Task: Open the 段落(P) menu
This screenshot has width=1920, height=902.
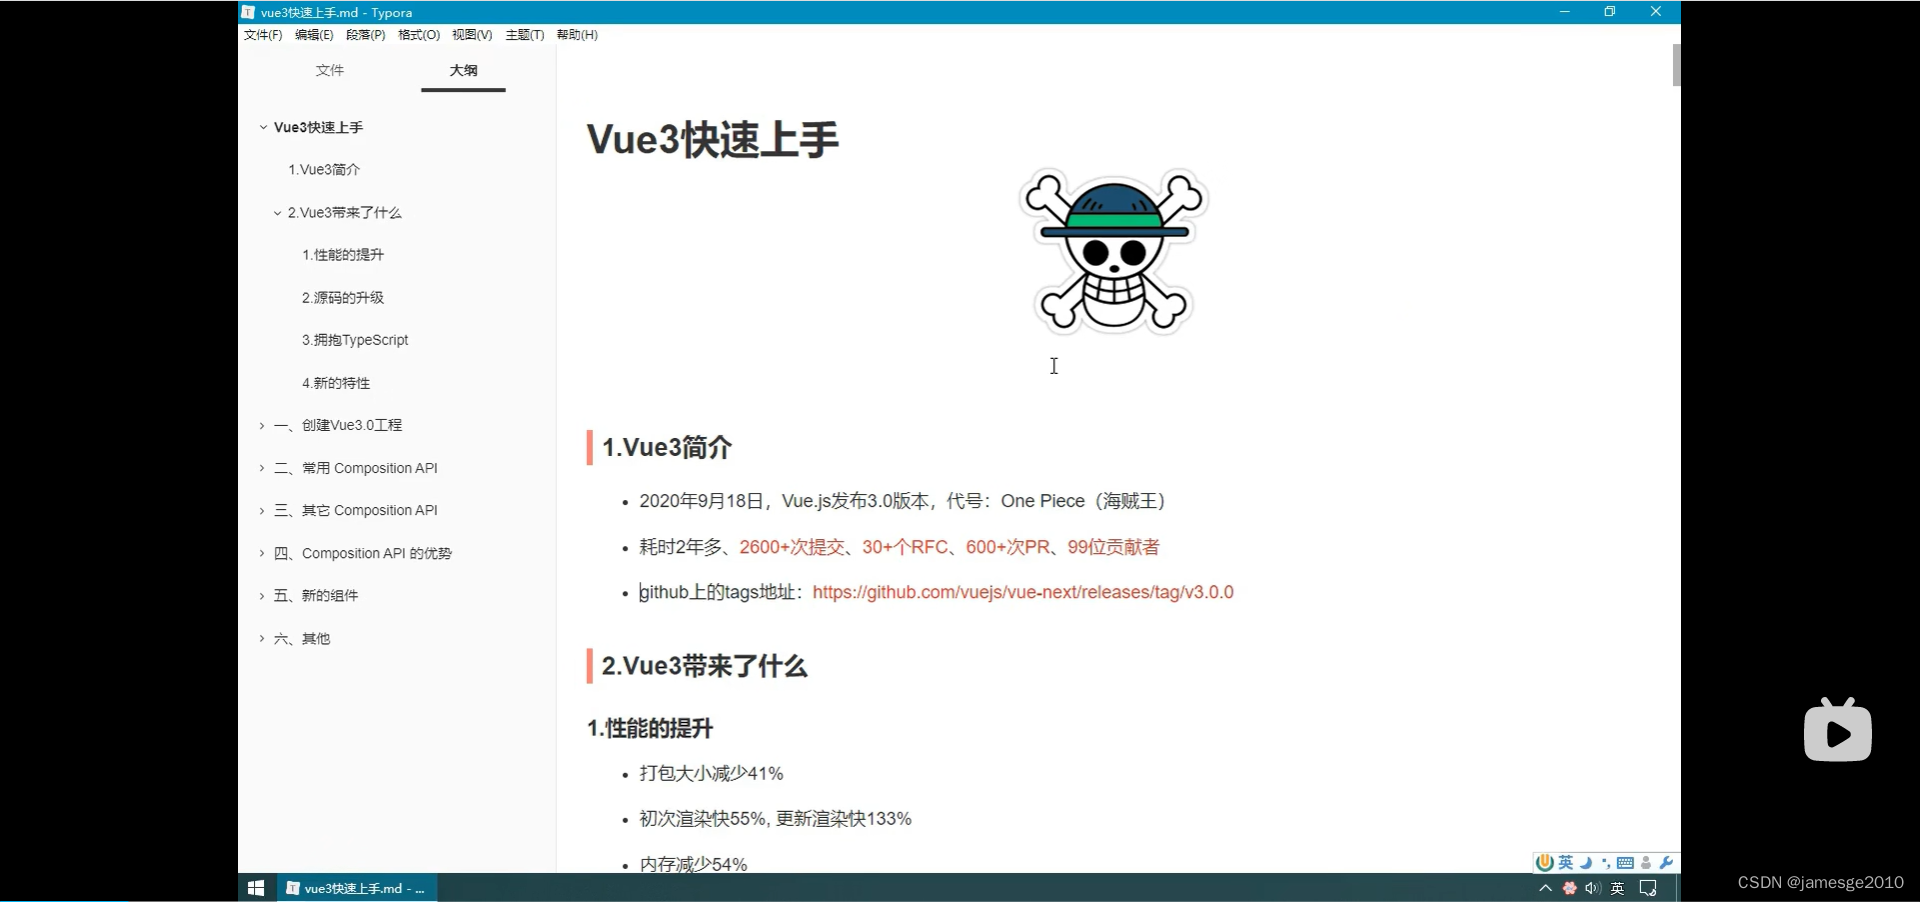Action: coord(366,35)
